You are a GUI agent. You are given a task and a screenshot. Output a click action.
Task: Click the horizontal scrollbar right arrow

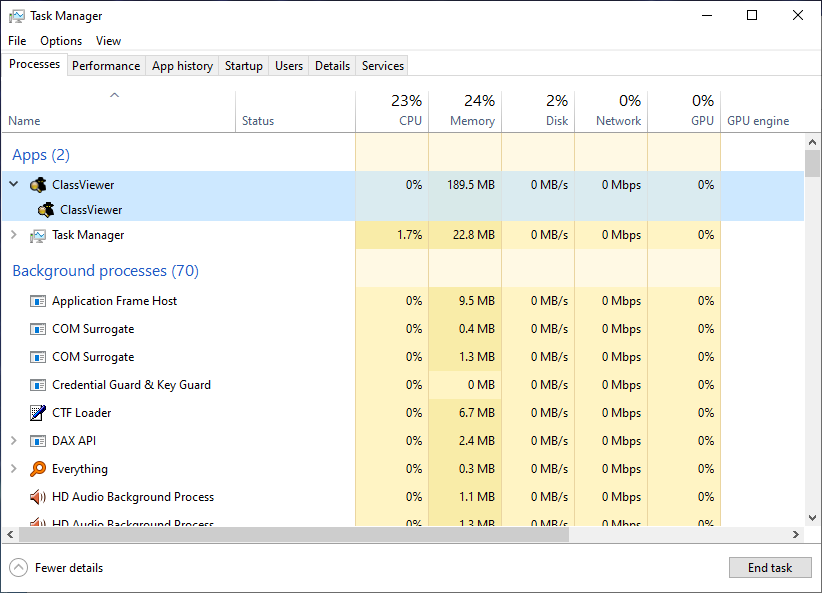796,534
